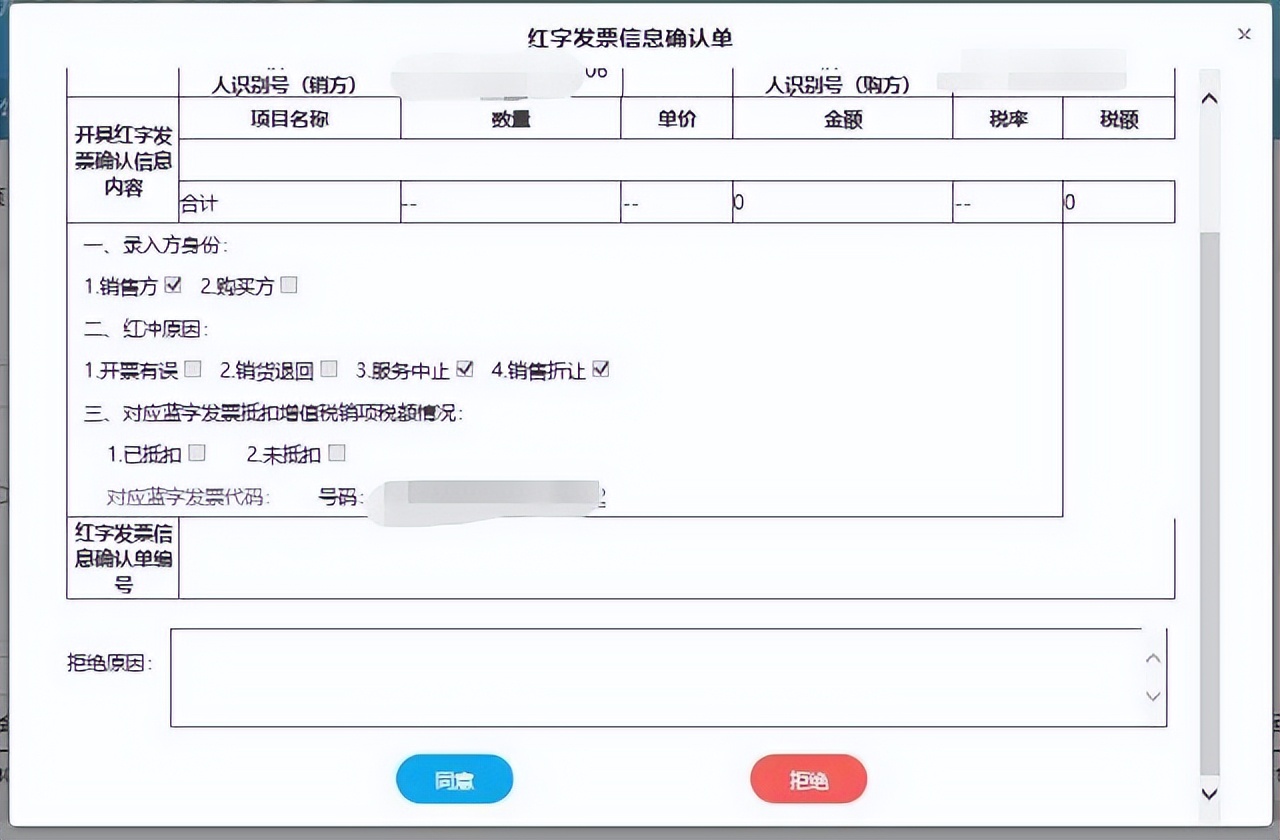Click the 项目名称 column header
This screenshot has height=840, width=1280.
click(x=289, y=118)
